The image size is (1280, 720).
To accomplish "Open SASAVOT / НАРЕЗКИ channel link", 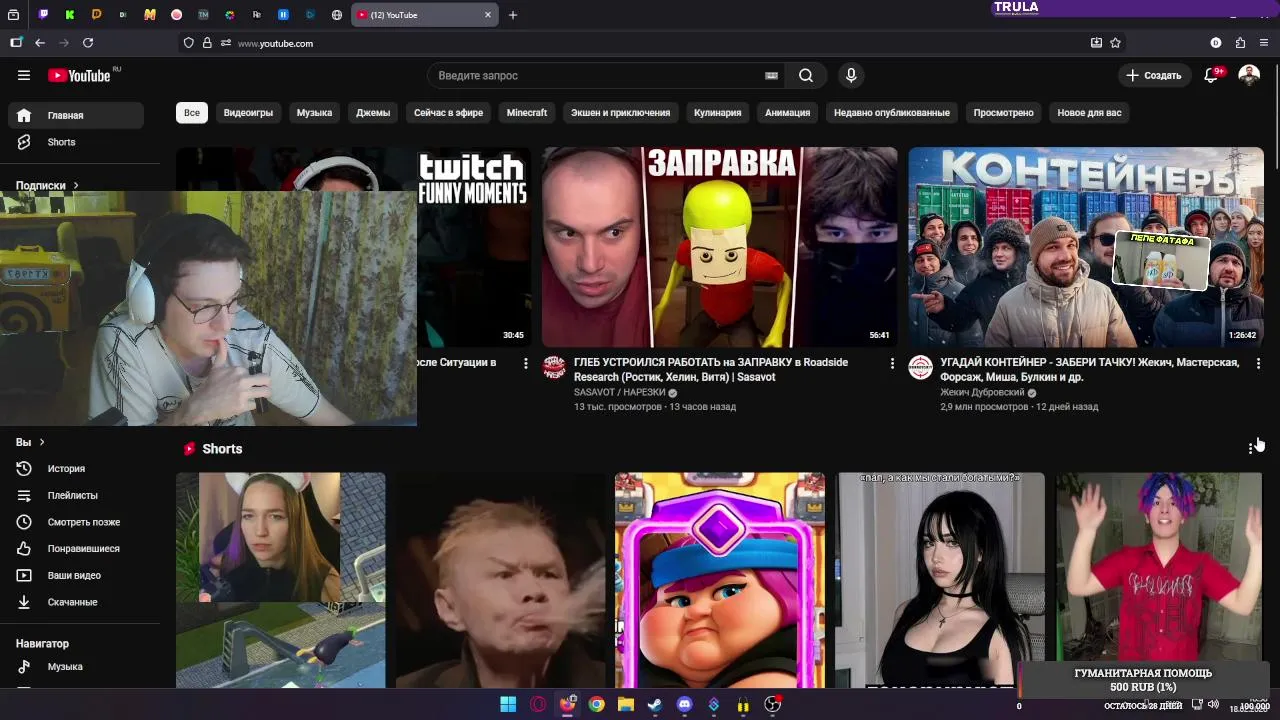I will pyautogui.click(x=619, y=392).
